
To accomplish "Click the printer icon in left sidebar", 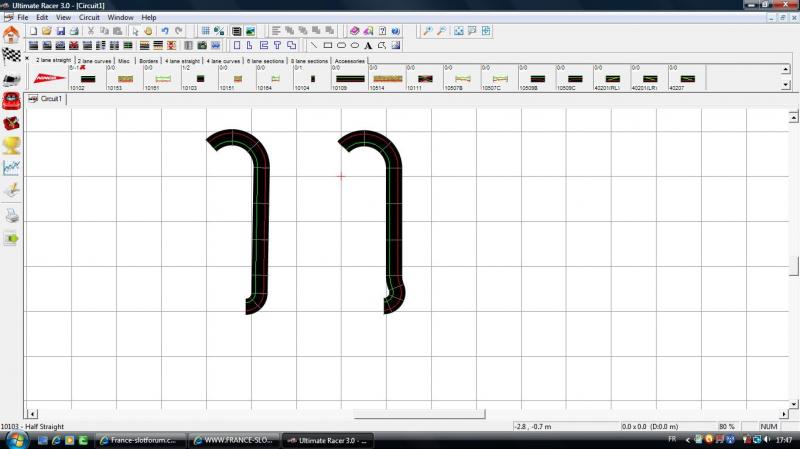I will tap(11, 215).
